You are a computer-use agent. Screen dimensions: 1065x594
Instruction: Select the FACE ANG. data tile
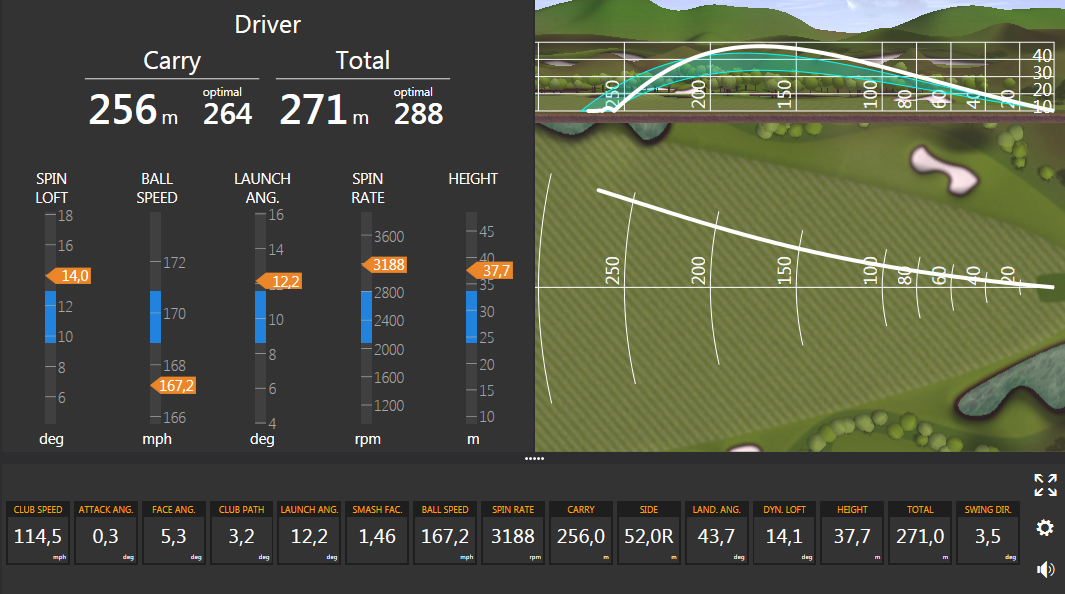coord(173,533)
